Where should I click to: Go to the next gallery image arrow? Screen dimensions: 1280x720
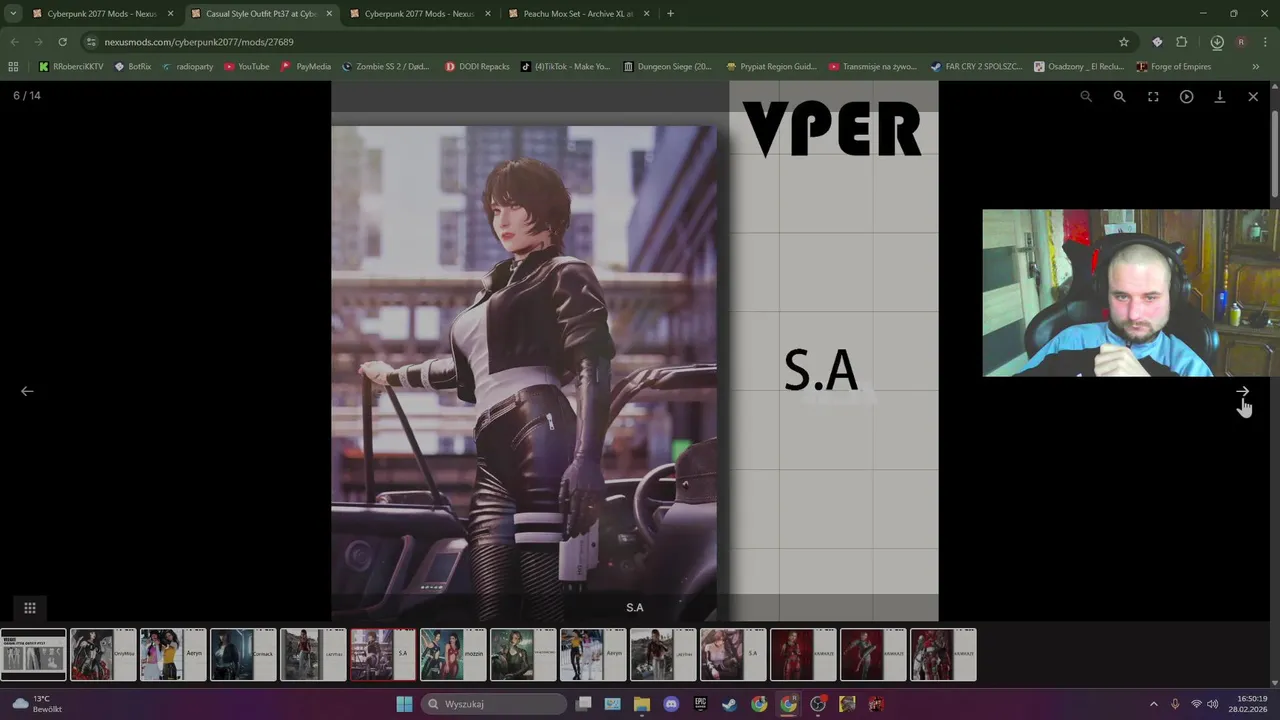coord(1242,392)
